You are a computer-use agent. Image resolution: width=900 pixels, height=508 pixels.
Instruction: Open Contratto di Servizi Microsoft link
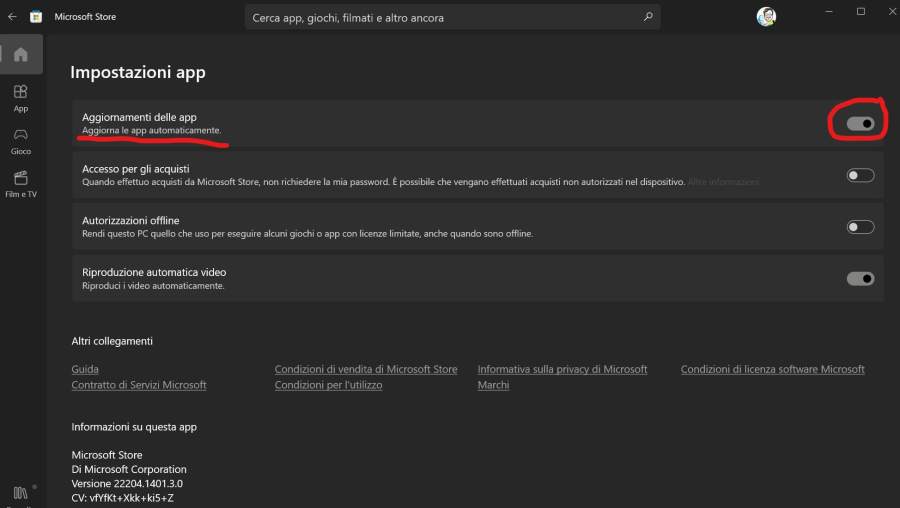139,385
